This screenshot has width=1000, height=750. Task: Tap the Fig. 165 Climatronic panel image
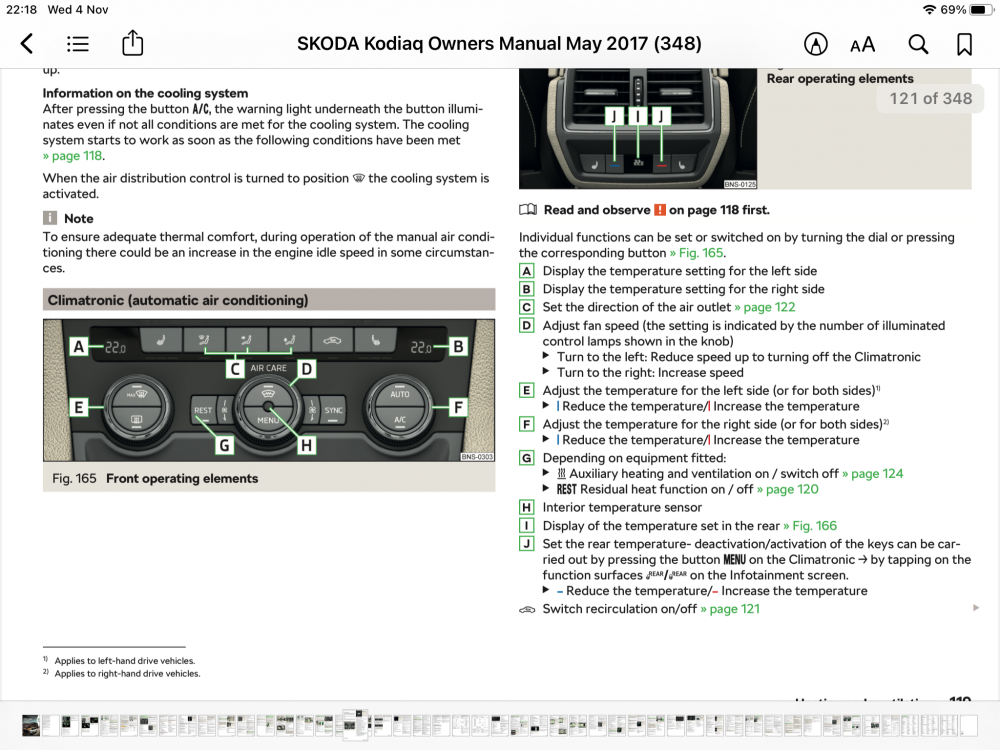(269, 390)
